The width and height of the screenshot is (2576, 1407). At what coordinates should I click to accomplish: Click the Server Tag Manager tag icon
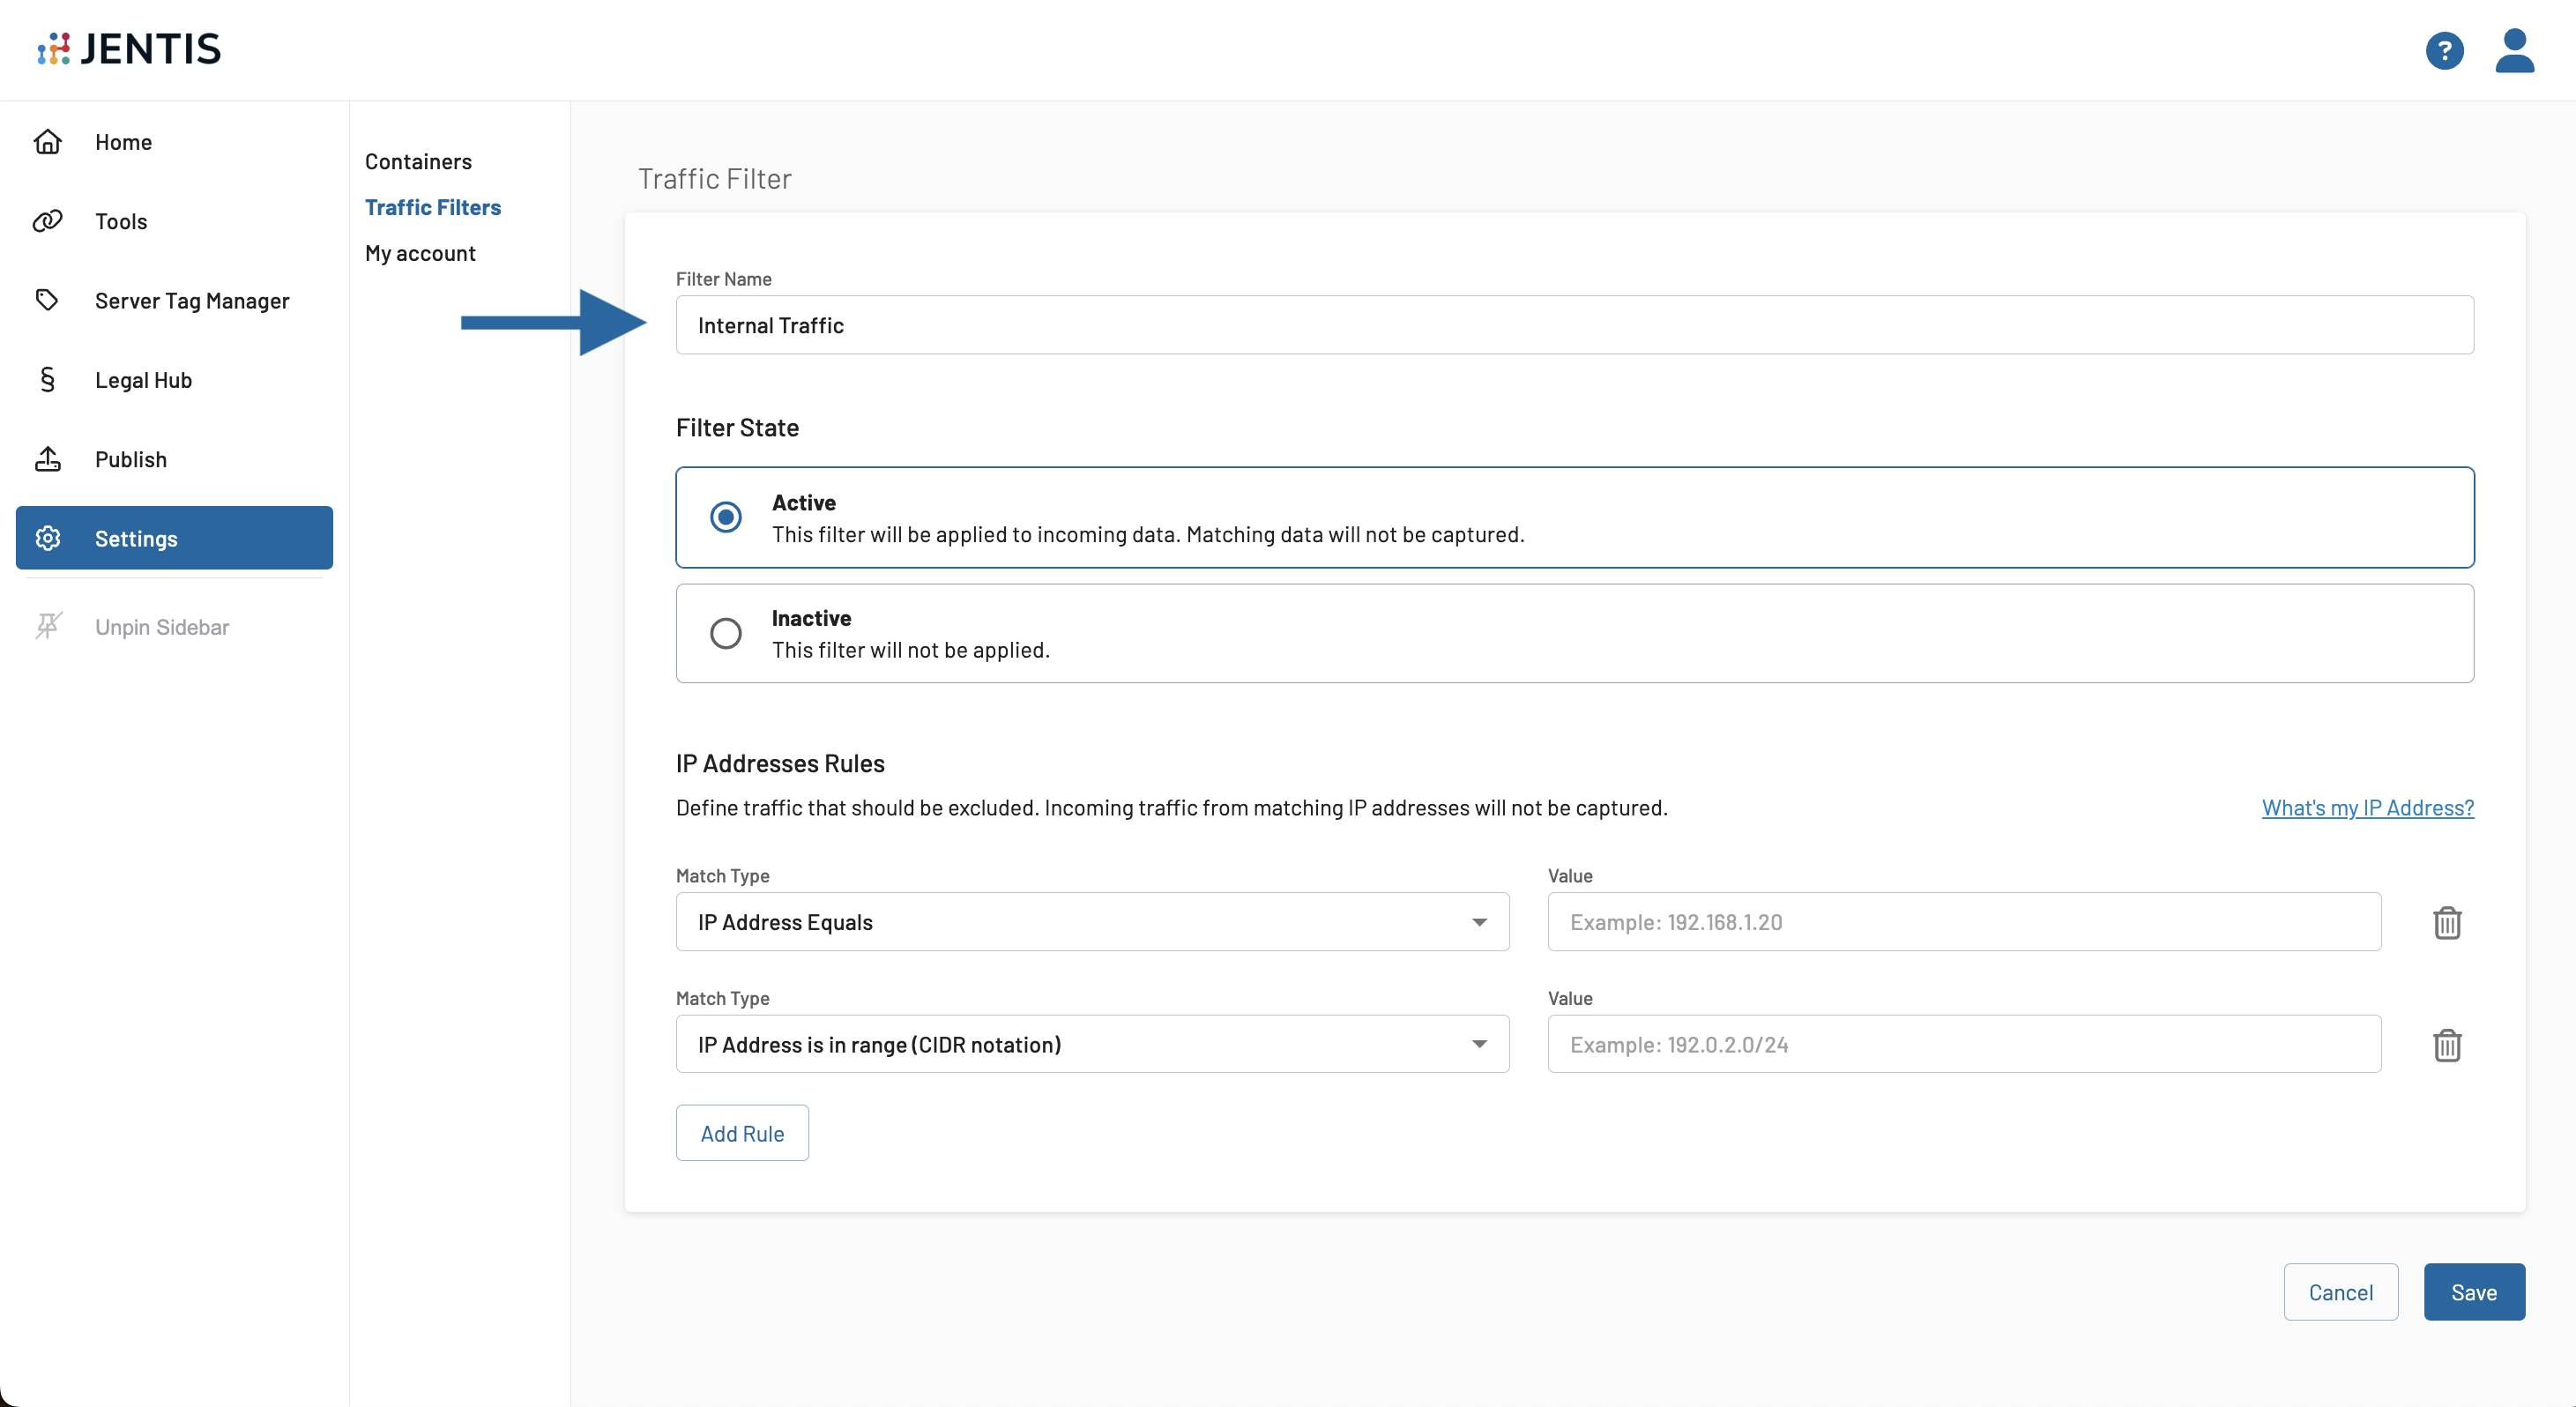point(47,300)
